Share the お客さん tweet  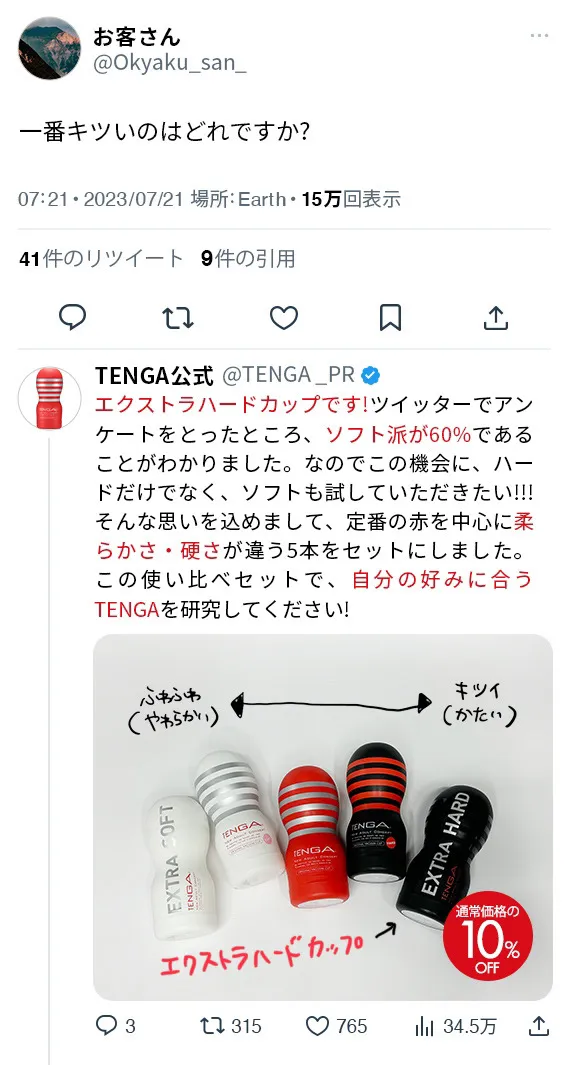[496, 317]
